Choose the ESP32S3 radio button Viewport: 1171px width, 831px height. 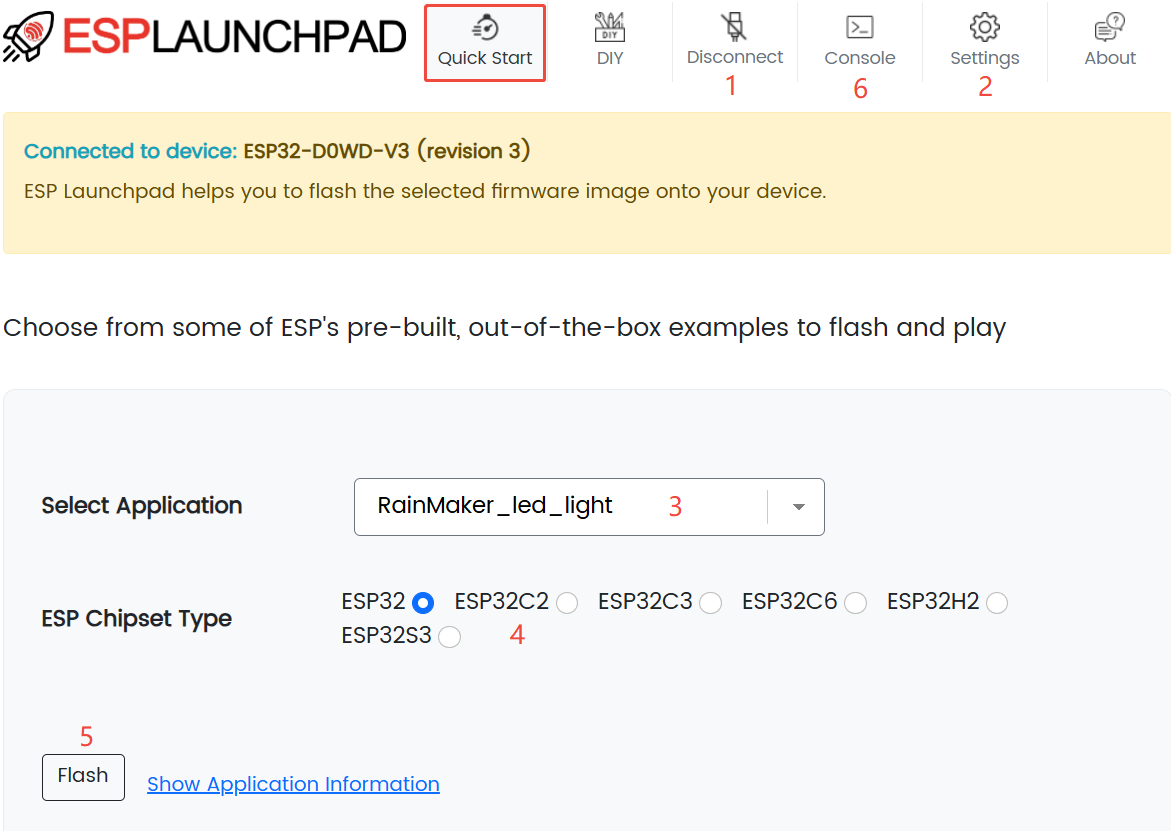[x=450, y=637]
